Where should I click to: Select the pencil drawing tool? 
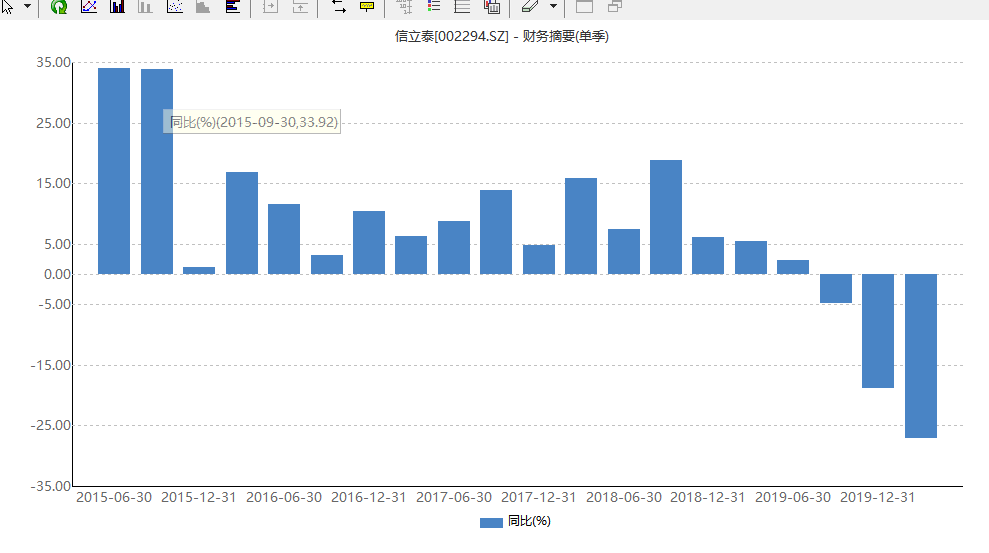pos(530,6)
